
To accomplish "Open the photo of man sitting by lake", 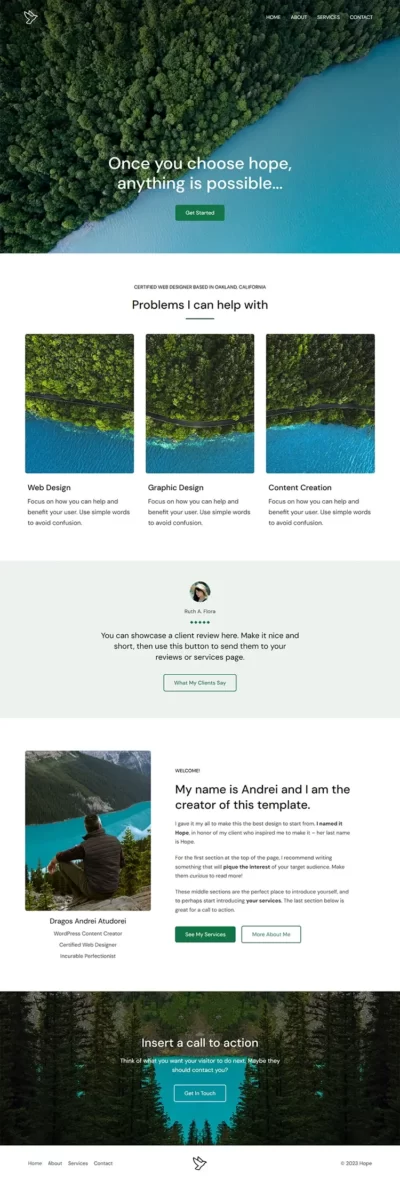I will coord(87,831).
